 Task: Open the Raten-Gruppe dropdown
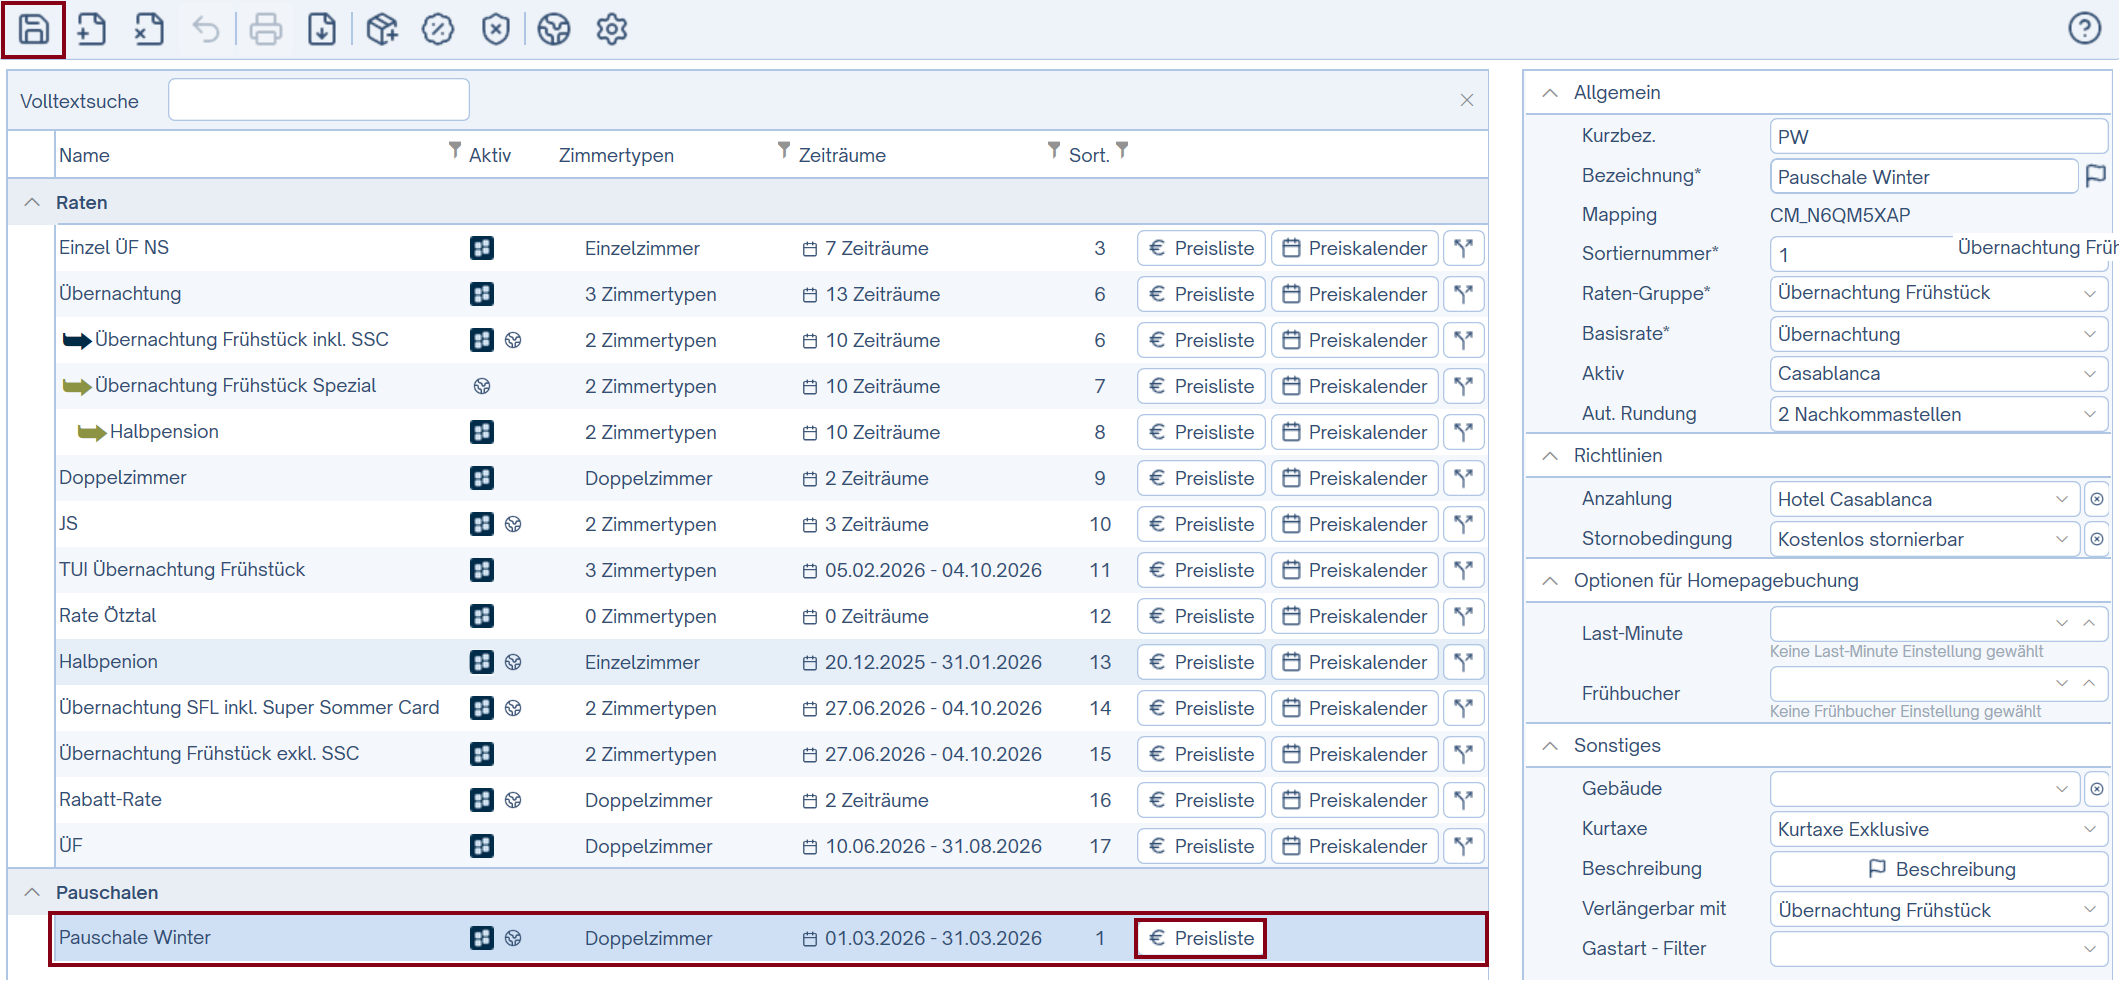[1937, 293]
